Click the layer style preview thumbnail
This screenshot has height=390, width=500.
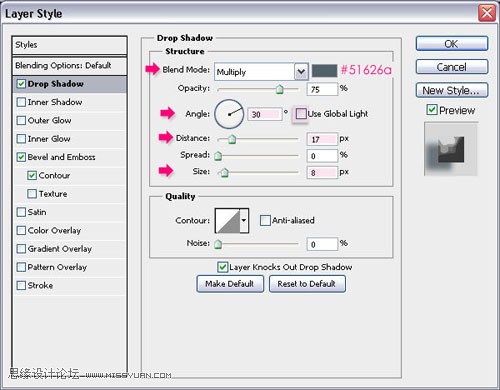451,149
